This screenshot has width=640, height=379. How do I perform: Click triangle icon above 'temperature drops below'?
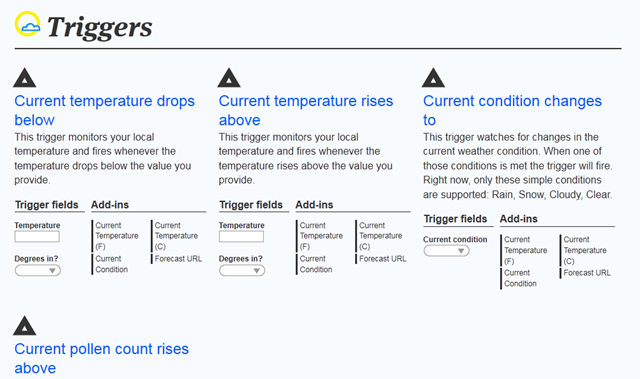24,78
